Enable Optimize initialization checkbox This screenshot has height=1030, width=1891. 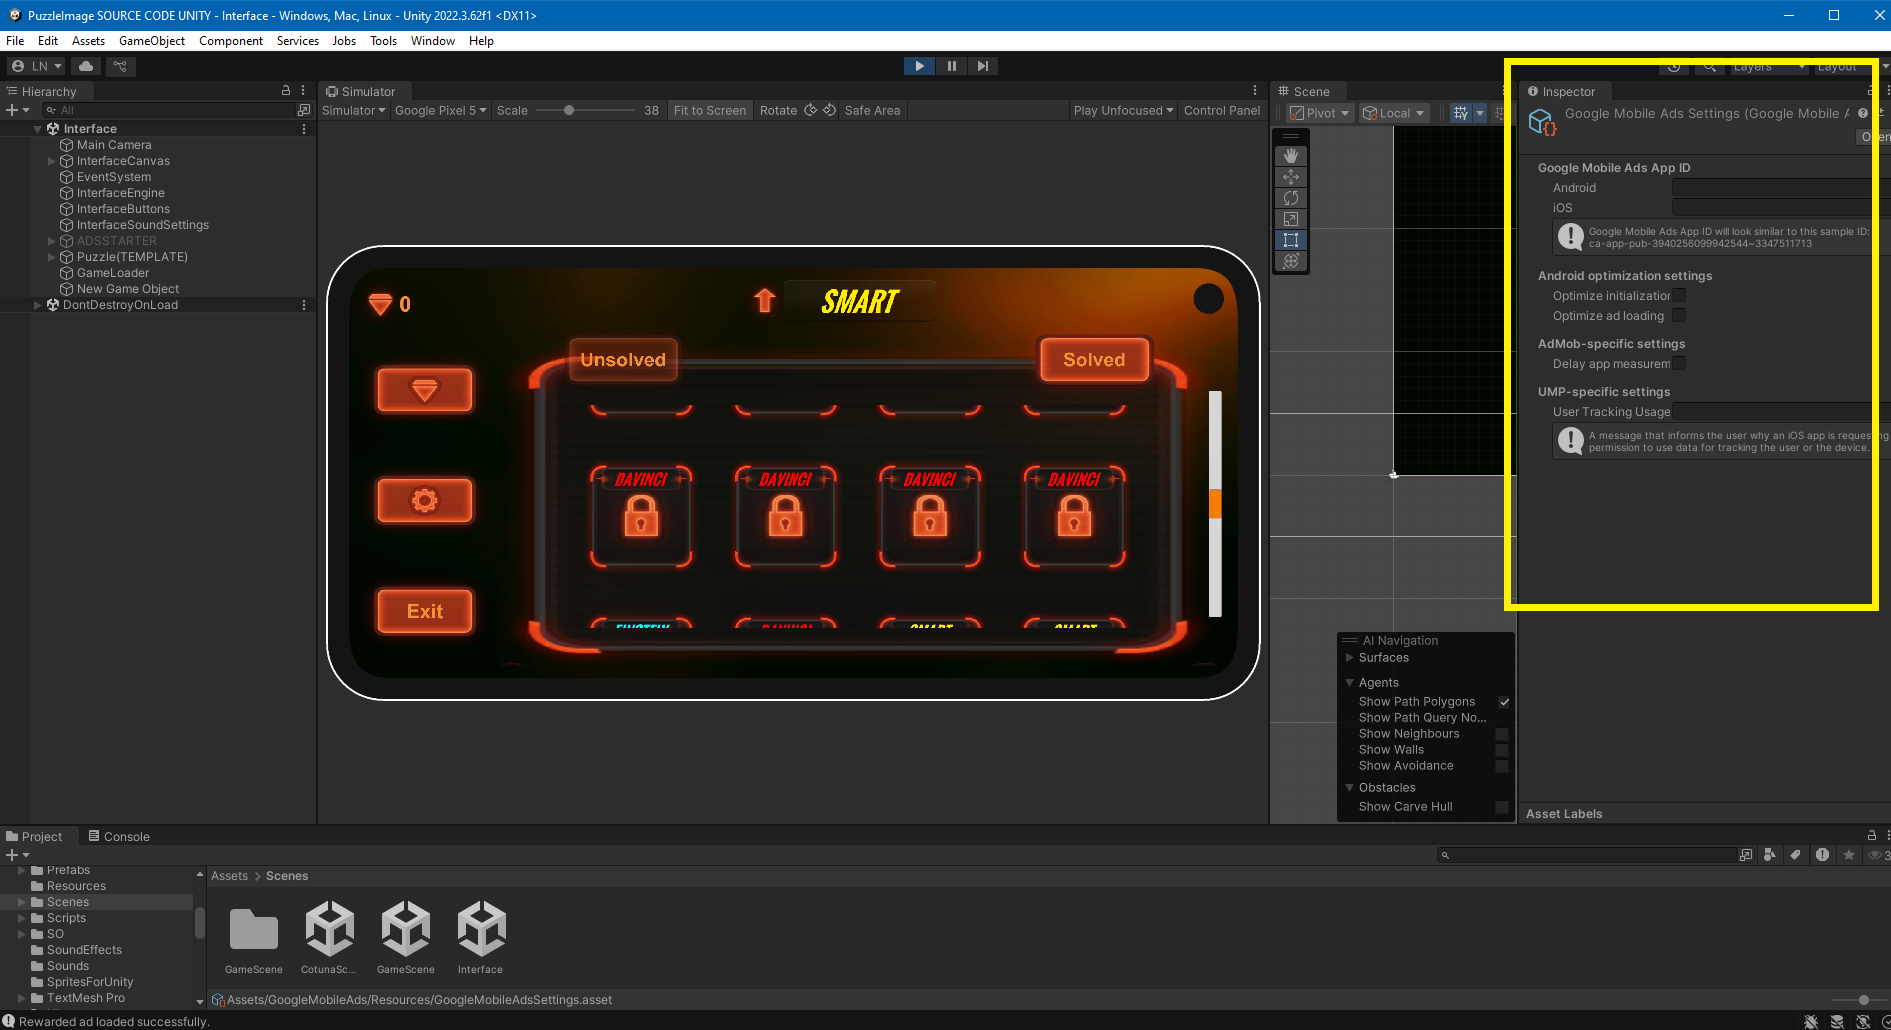(1680, 296)
